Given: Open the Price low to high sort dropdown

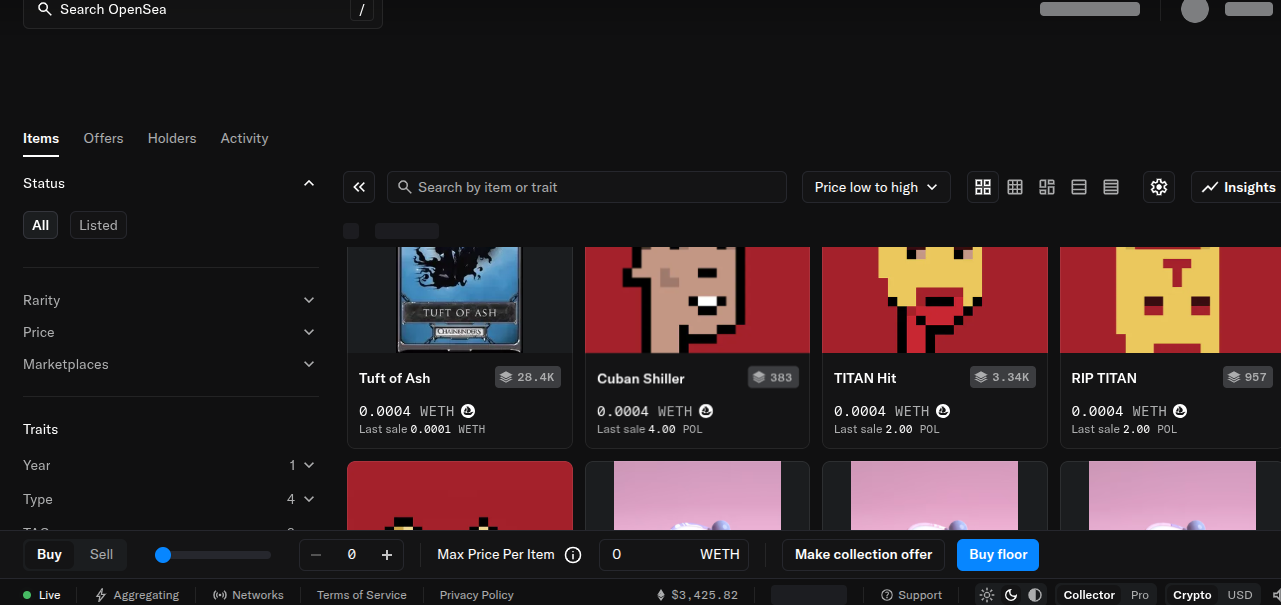Looking at the screenshot, I should [x=876, y=187].
